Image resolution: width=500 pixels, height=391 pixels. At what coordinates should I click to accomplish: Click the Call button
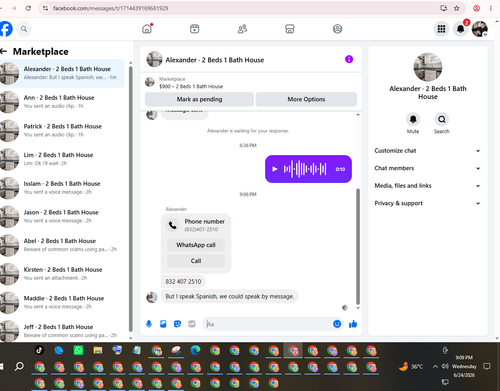coord(196,261)
